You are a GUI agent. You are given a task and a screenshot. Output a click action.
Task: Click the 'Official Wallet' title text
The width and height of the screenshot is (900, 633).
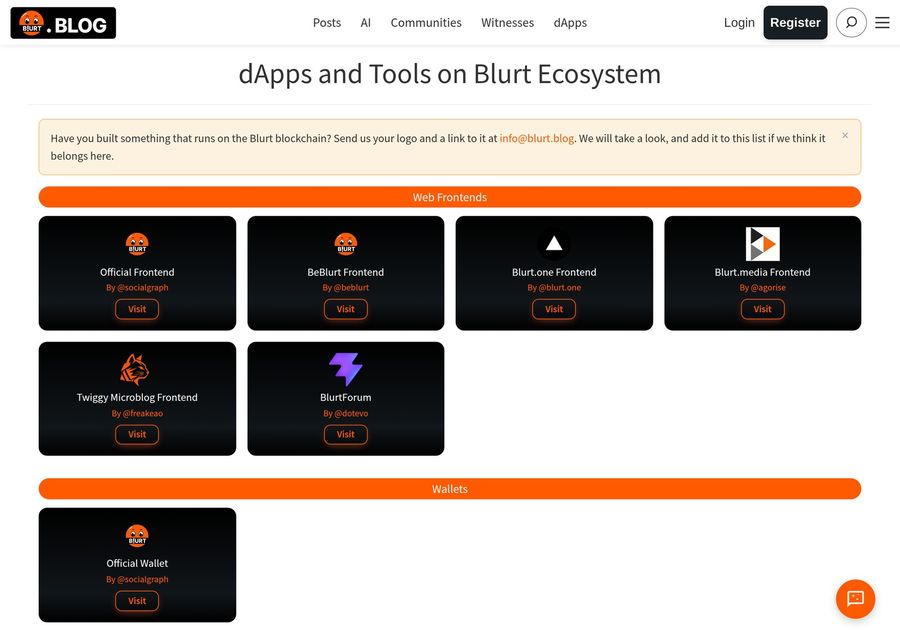(137, 564)
